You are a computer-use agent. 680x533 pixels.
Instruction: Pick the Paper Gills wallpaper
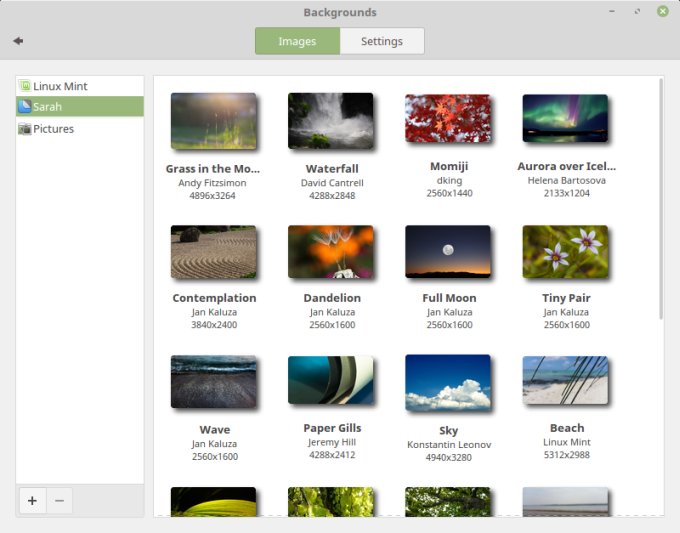[330, 381]
